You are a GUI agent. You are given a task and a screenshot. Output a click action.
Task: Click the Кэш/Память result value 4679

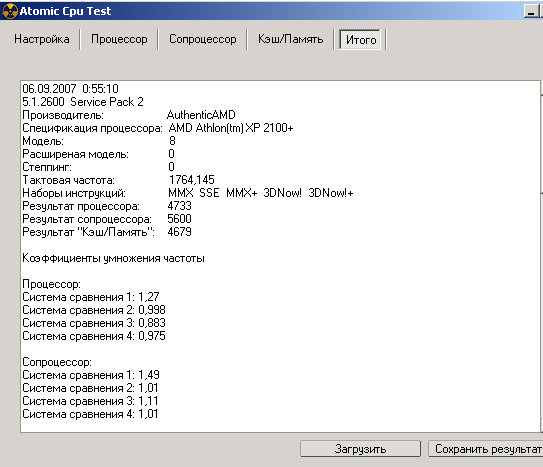click(179, 232)
